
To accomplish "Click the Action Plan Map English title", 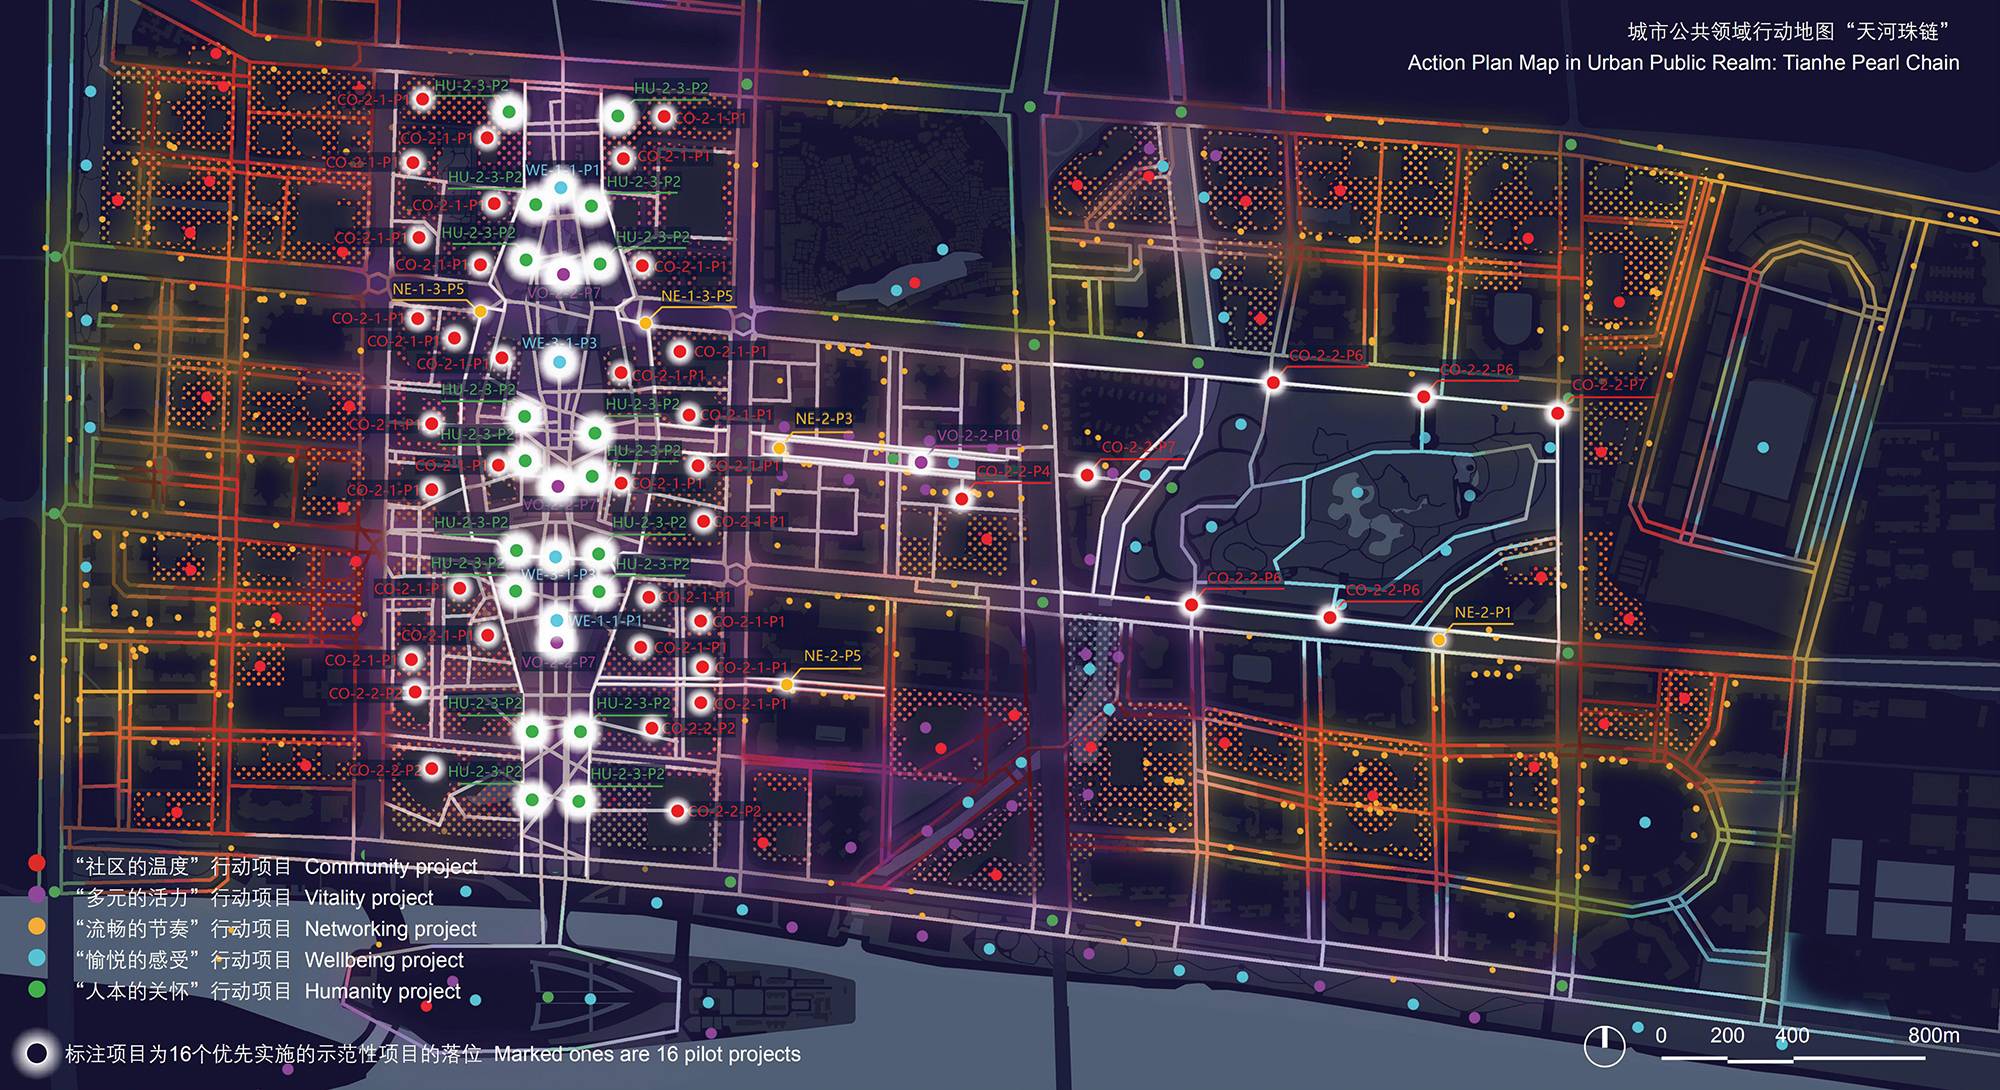I will point(1683,63).
